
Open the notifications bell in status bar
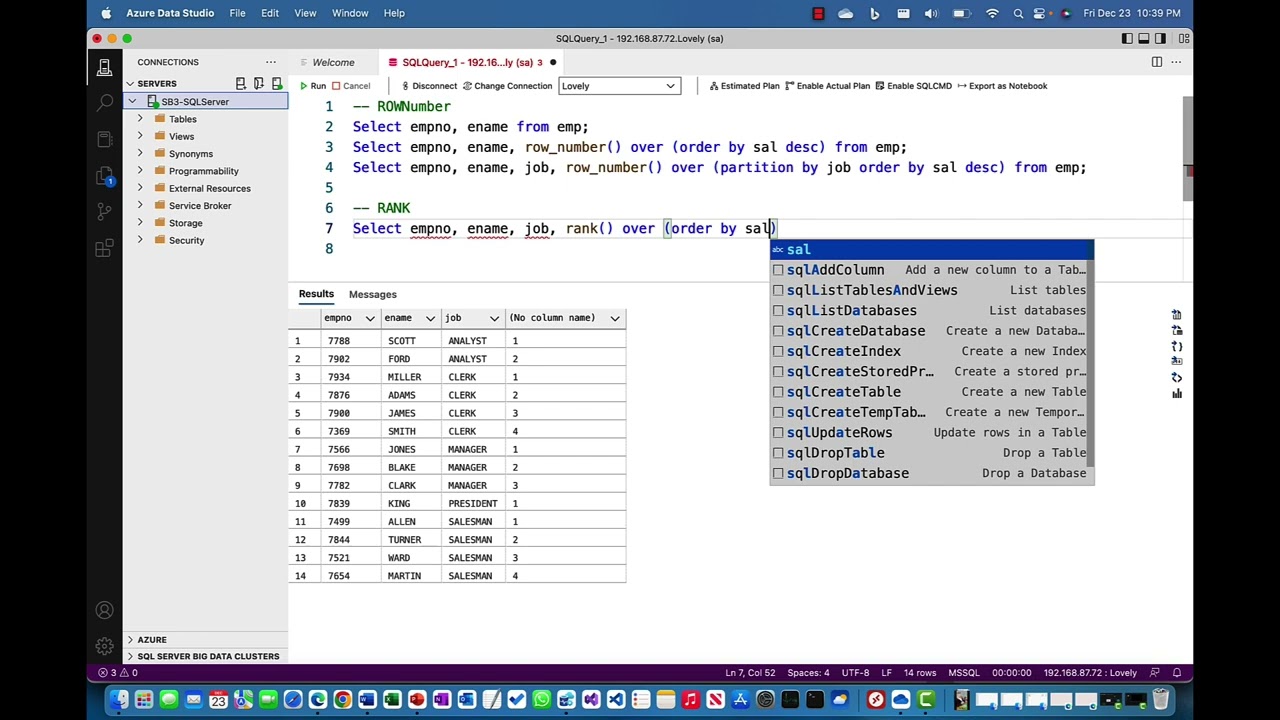point(1177,673)
